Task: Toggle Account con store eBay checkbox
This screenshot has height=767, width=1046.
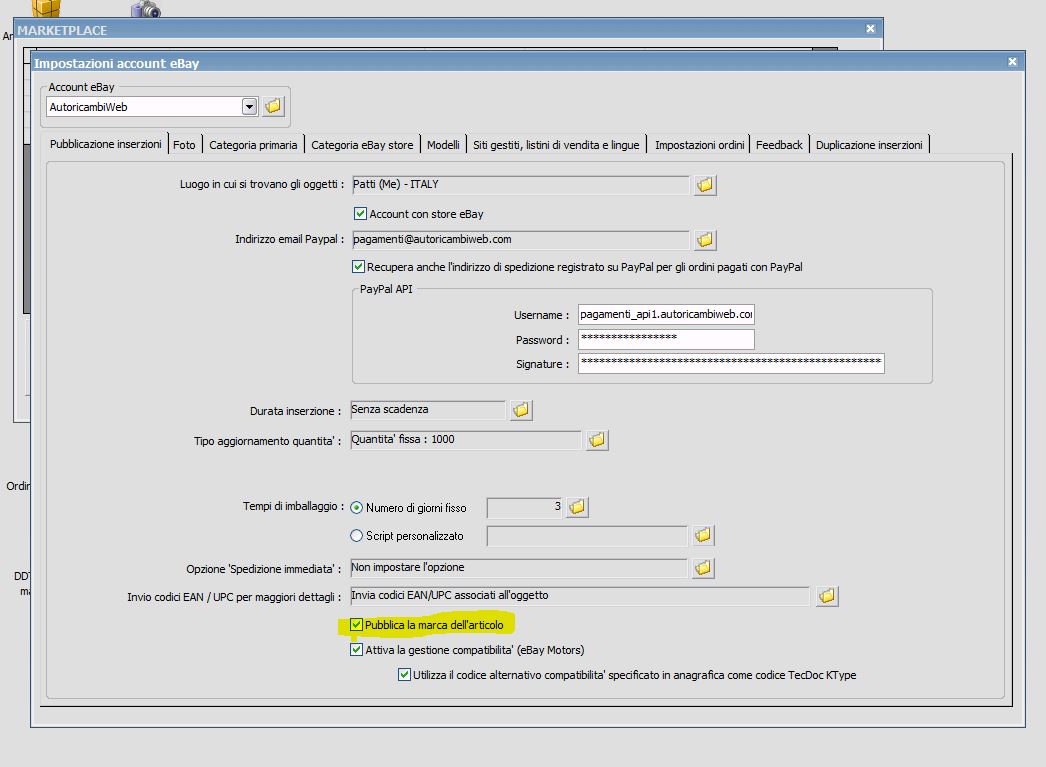Action: 360,213
